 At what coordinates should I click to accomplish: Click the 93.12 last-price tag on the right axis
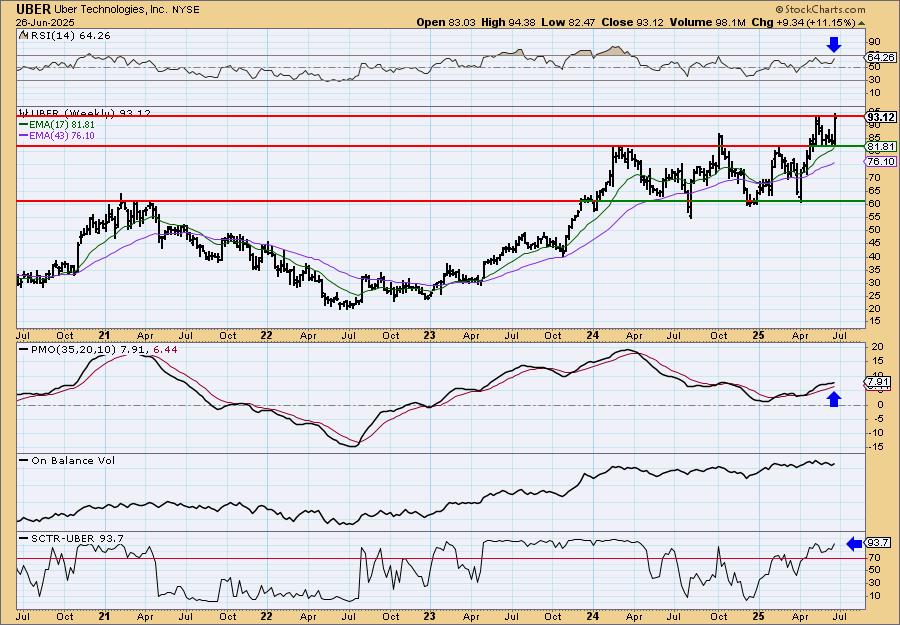881,117
